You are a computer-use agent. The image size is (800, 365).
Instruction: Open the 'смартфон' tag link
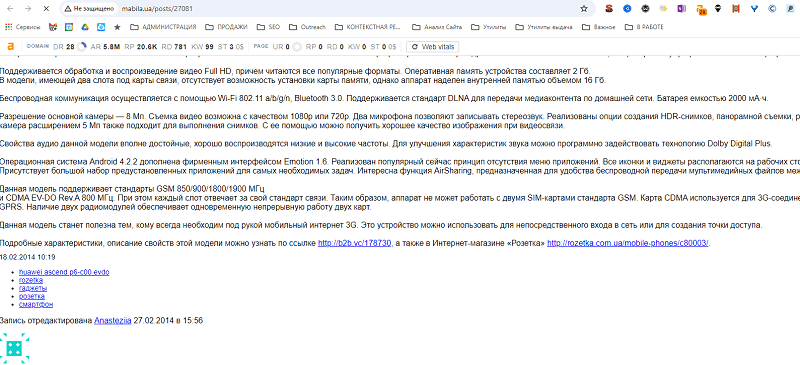point(36,304)
